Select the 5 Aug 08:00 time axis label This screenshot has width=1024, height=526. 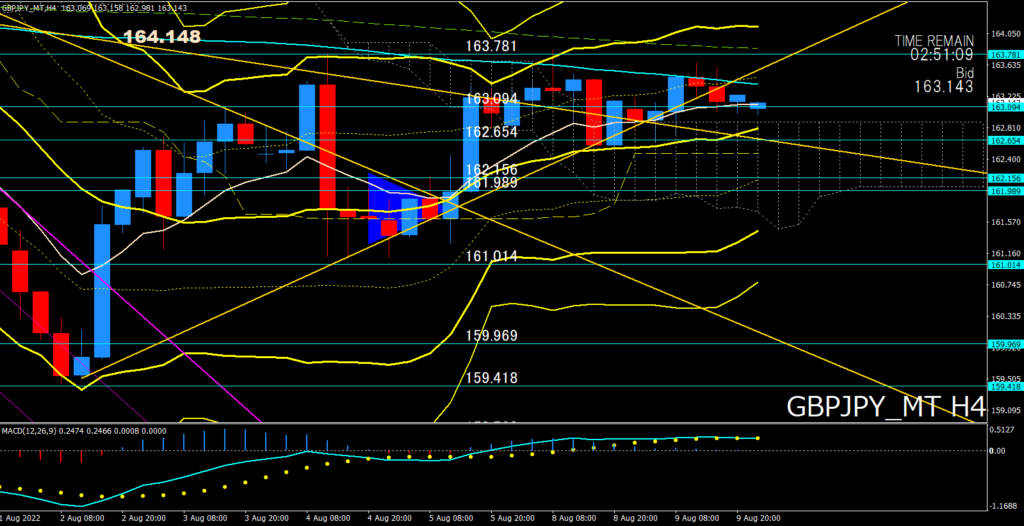click(451, 518)
